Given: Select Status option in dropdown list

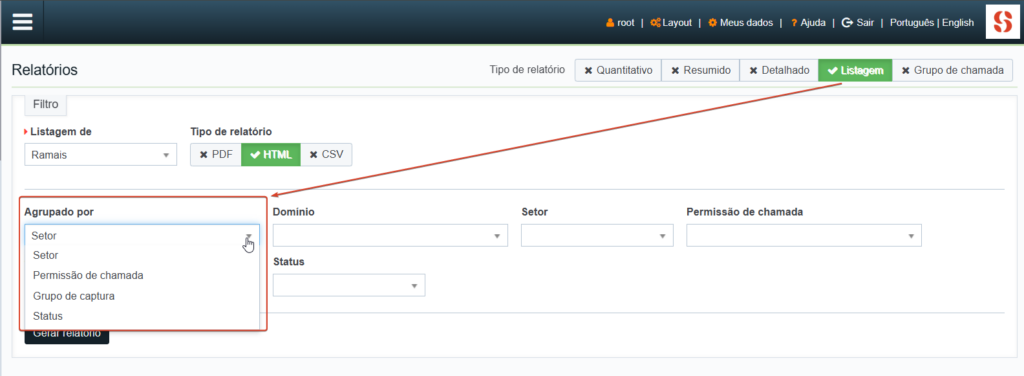Looking at the screenshot, I should click(142, 316).
